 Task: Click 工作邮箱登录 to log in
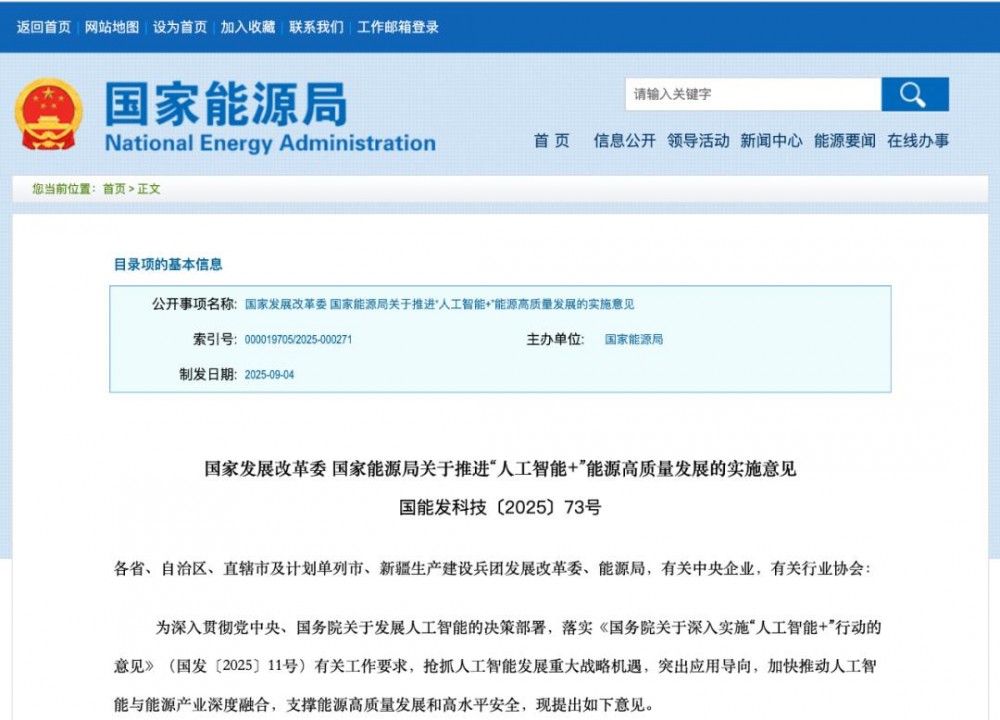(398, 27)
